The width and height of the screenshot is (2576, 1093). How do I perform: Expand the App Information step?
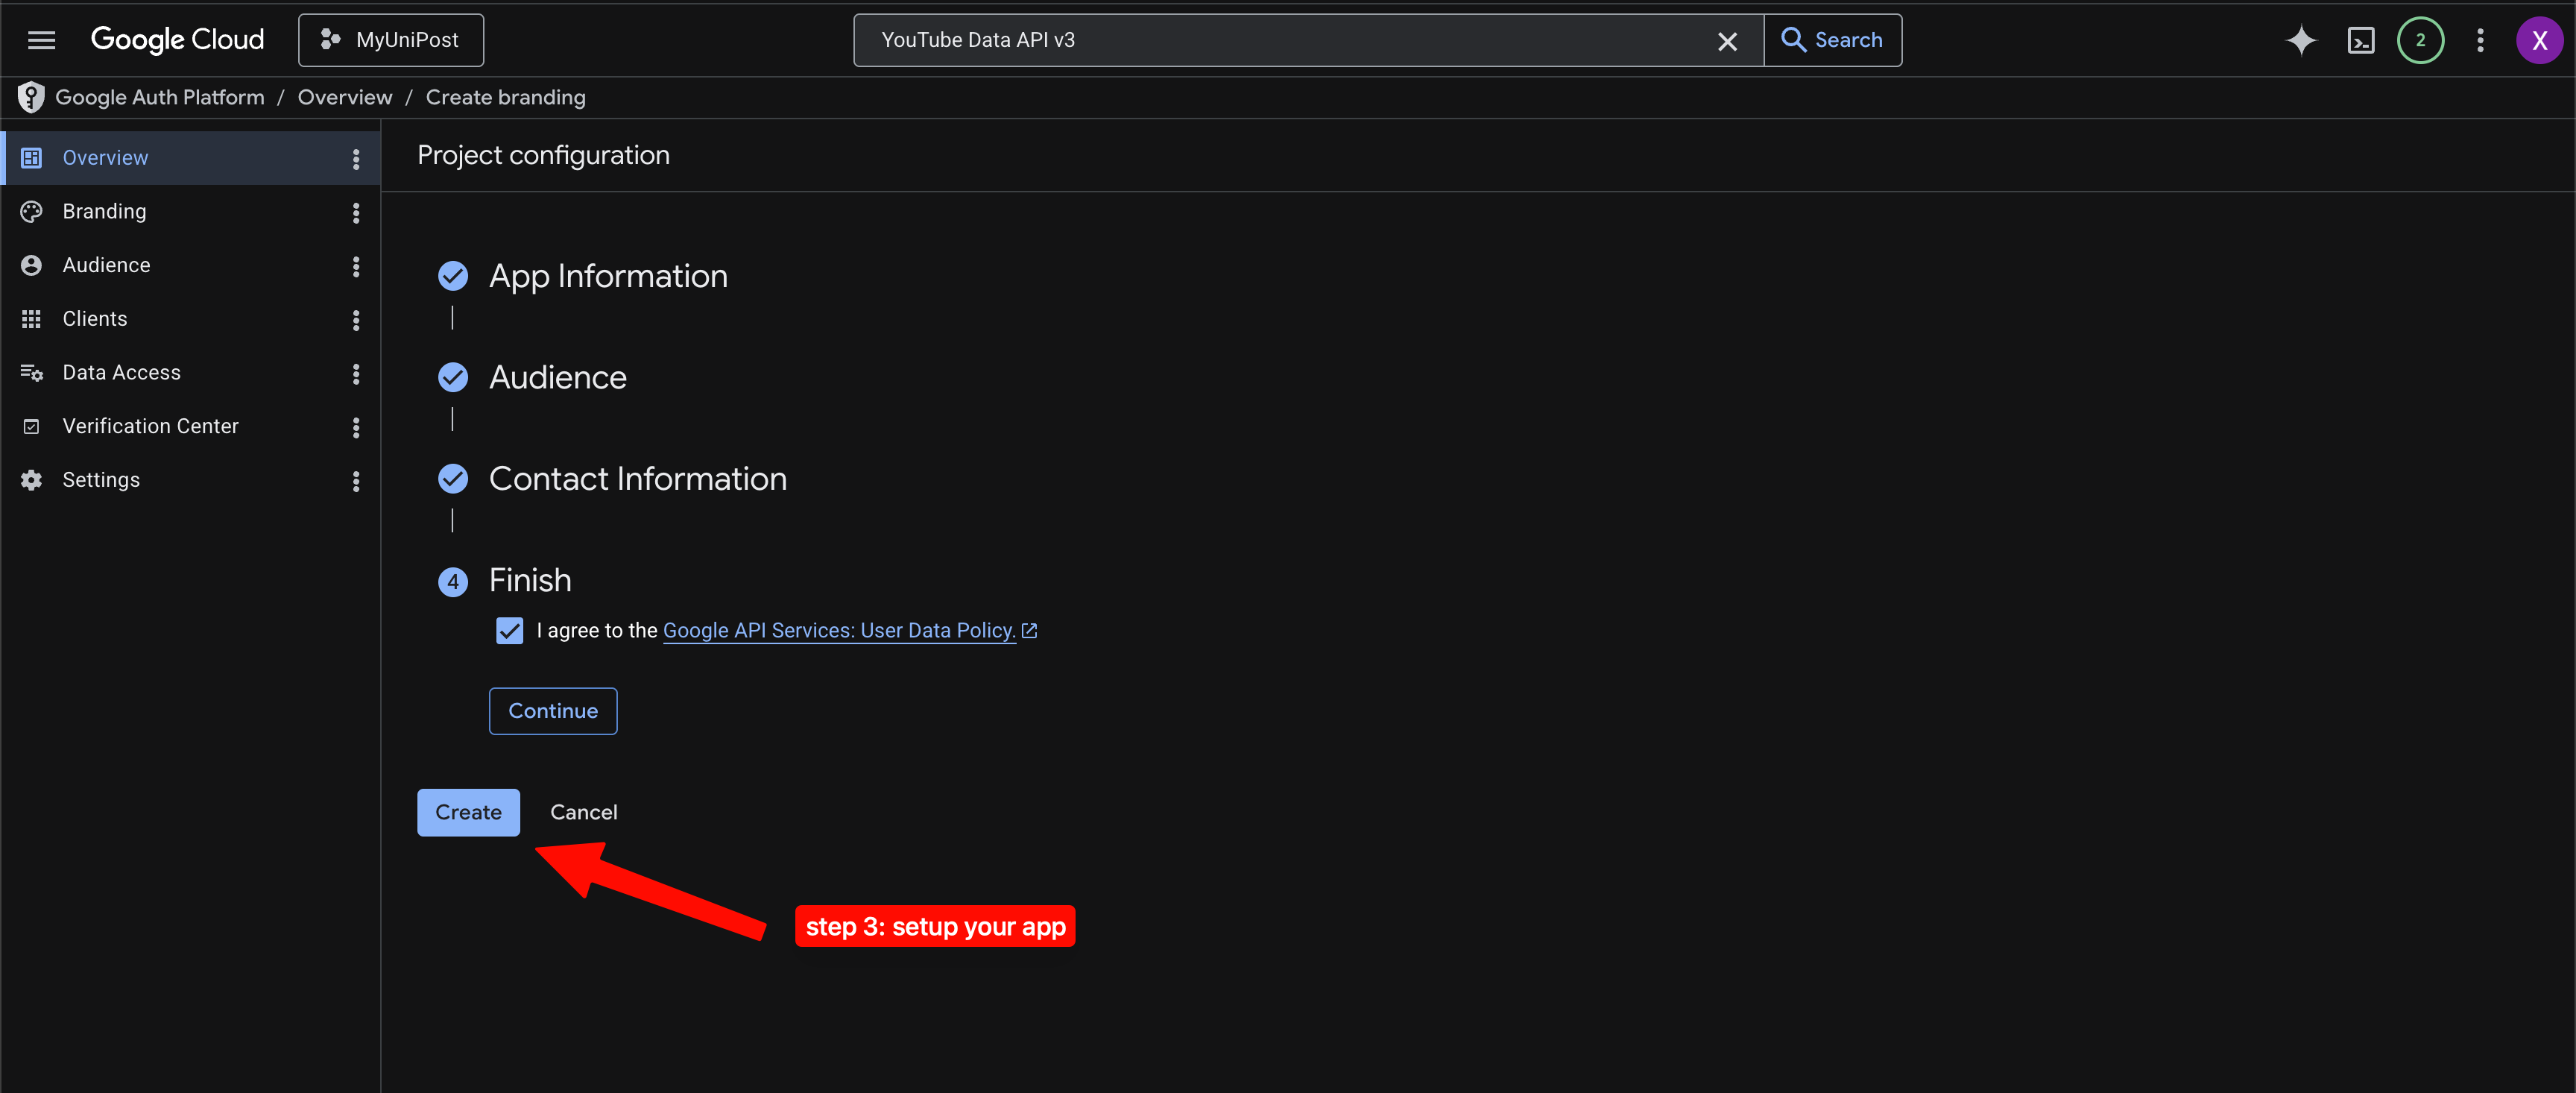608,276
